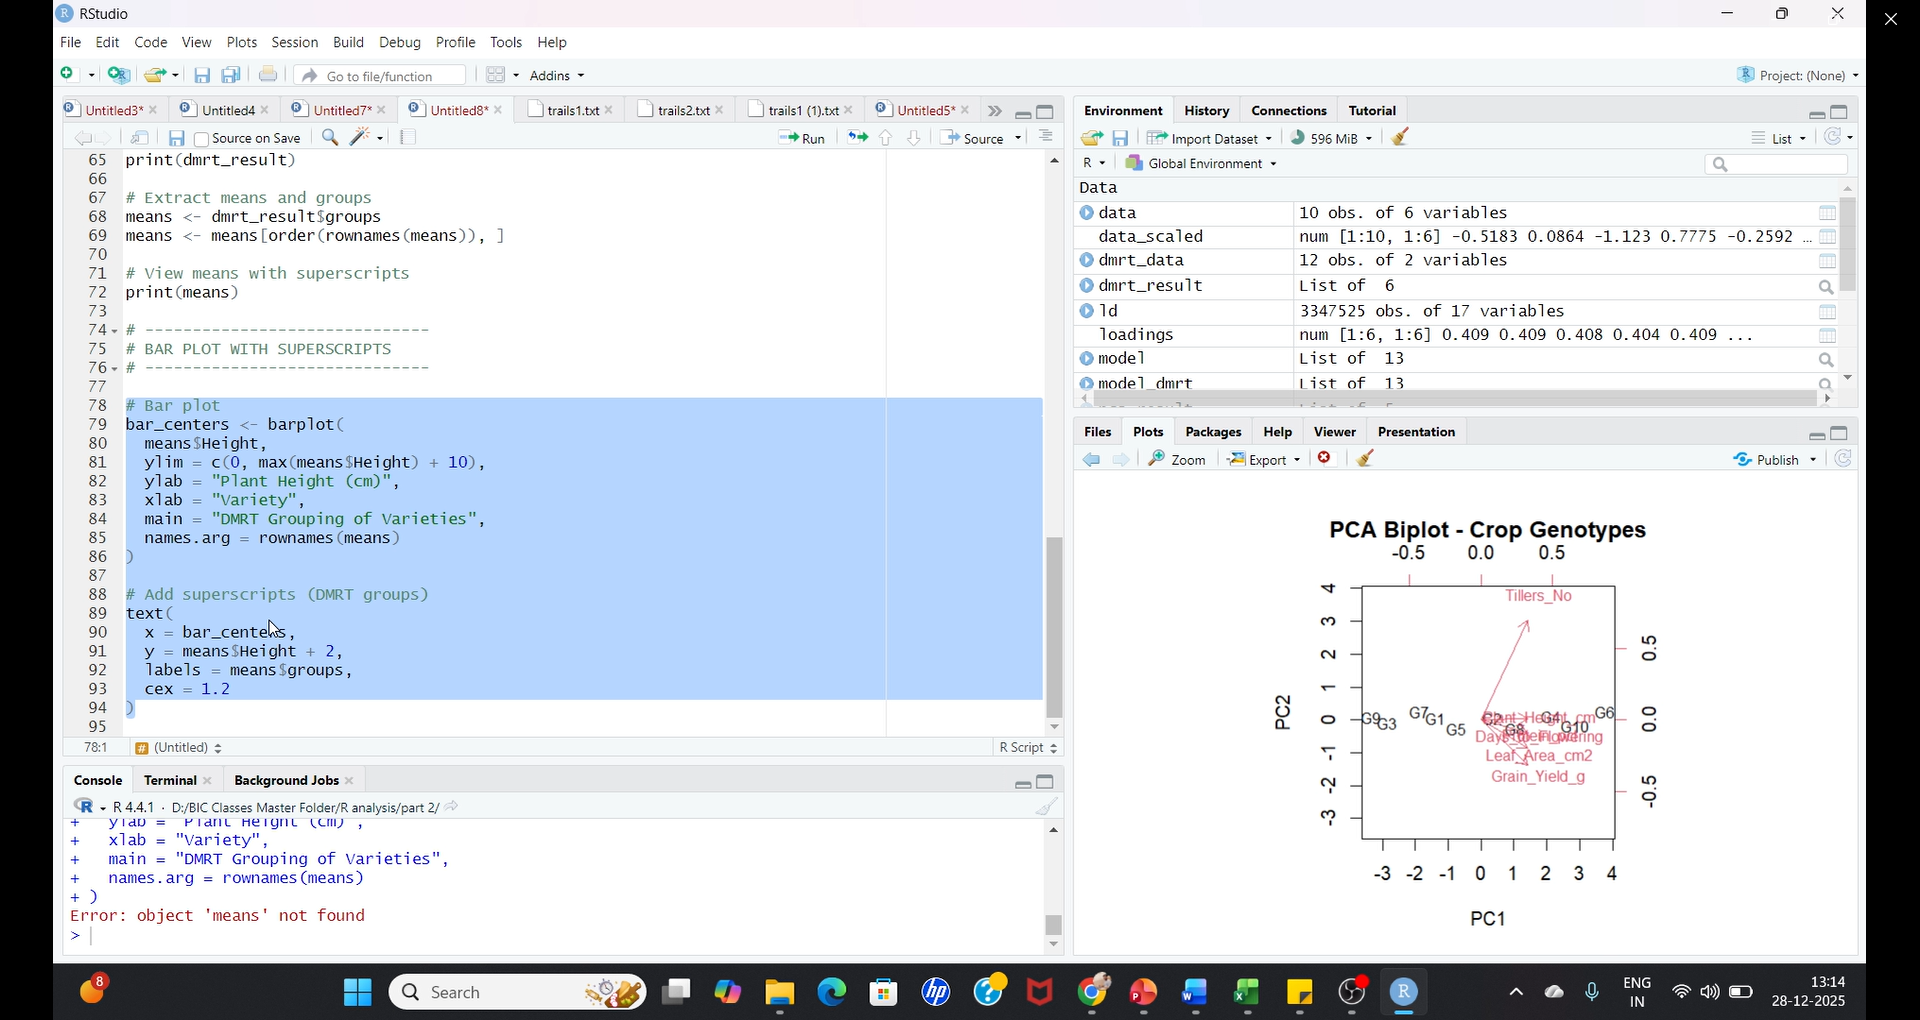Open the Code Tools magic wand
This screenshot has width=1920, height=1020.
coord(361,137)
